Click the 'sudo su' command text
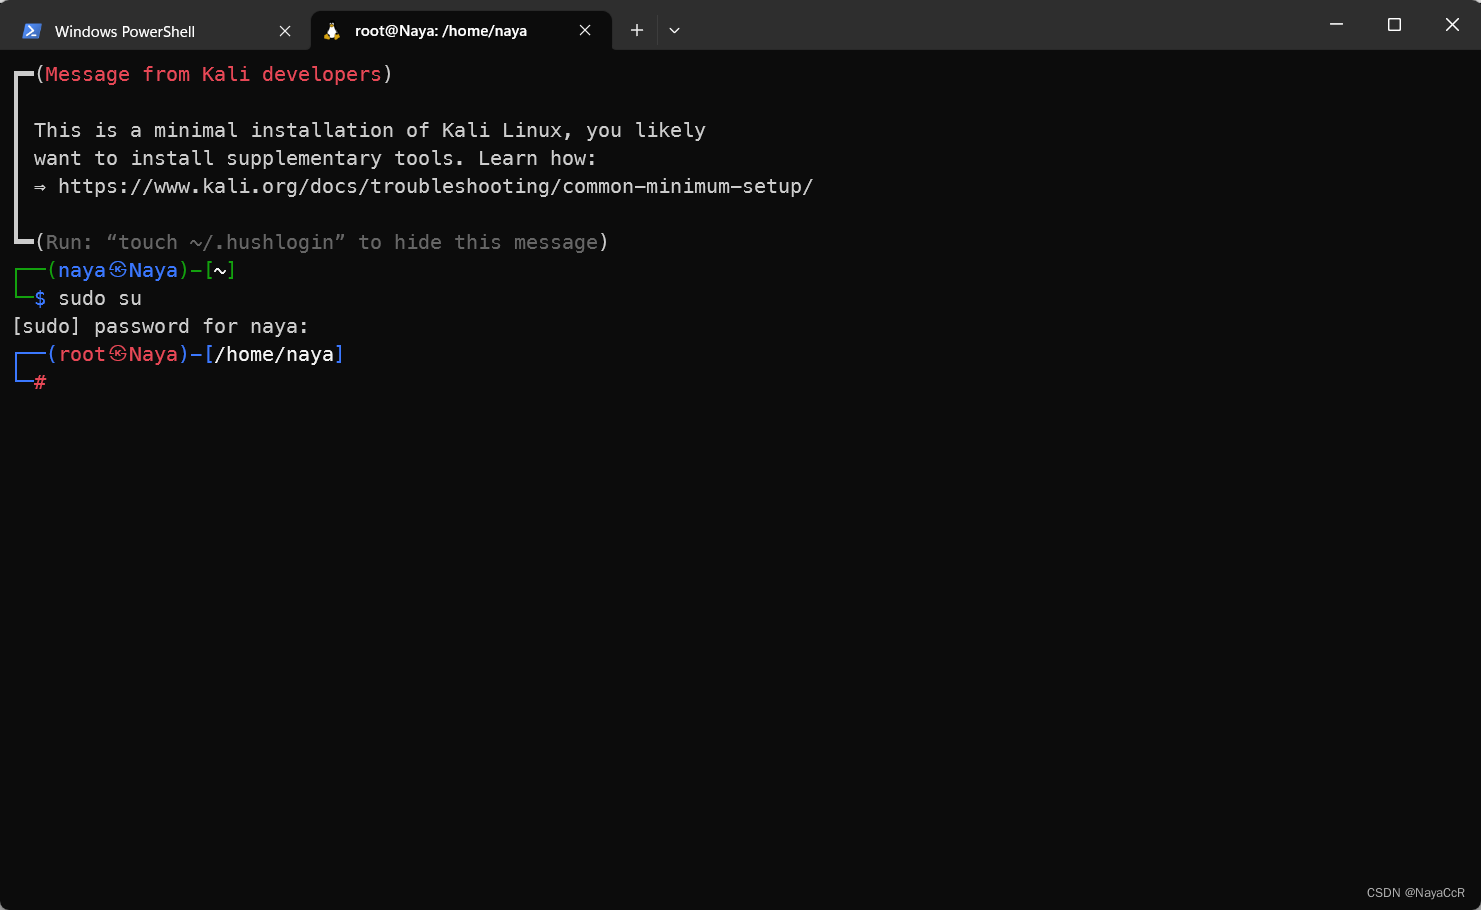 pos(100,298)
